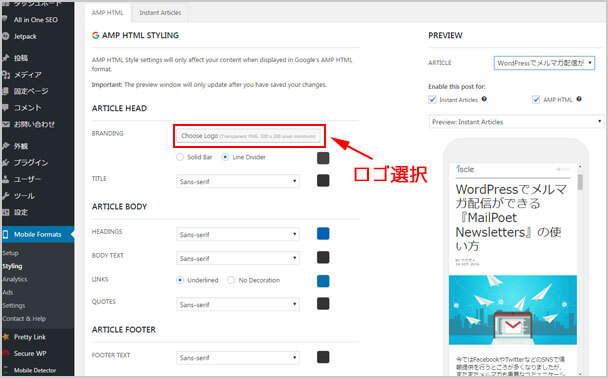Click the Mobile Detector icon
This screenshot has height=378, width=608.
5,370
